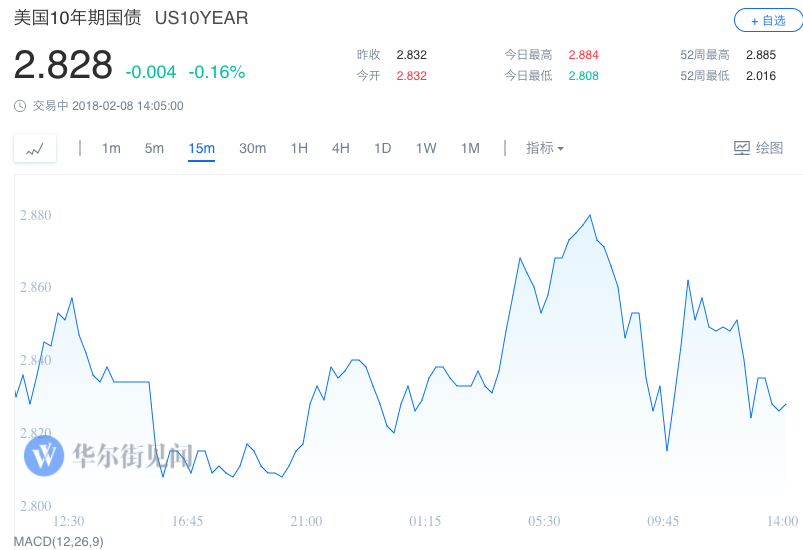The width and height of the screenshot is (803, 550).
Task: Switch to the 30m interval
Action: click(x=252, y=148)
